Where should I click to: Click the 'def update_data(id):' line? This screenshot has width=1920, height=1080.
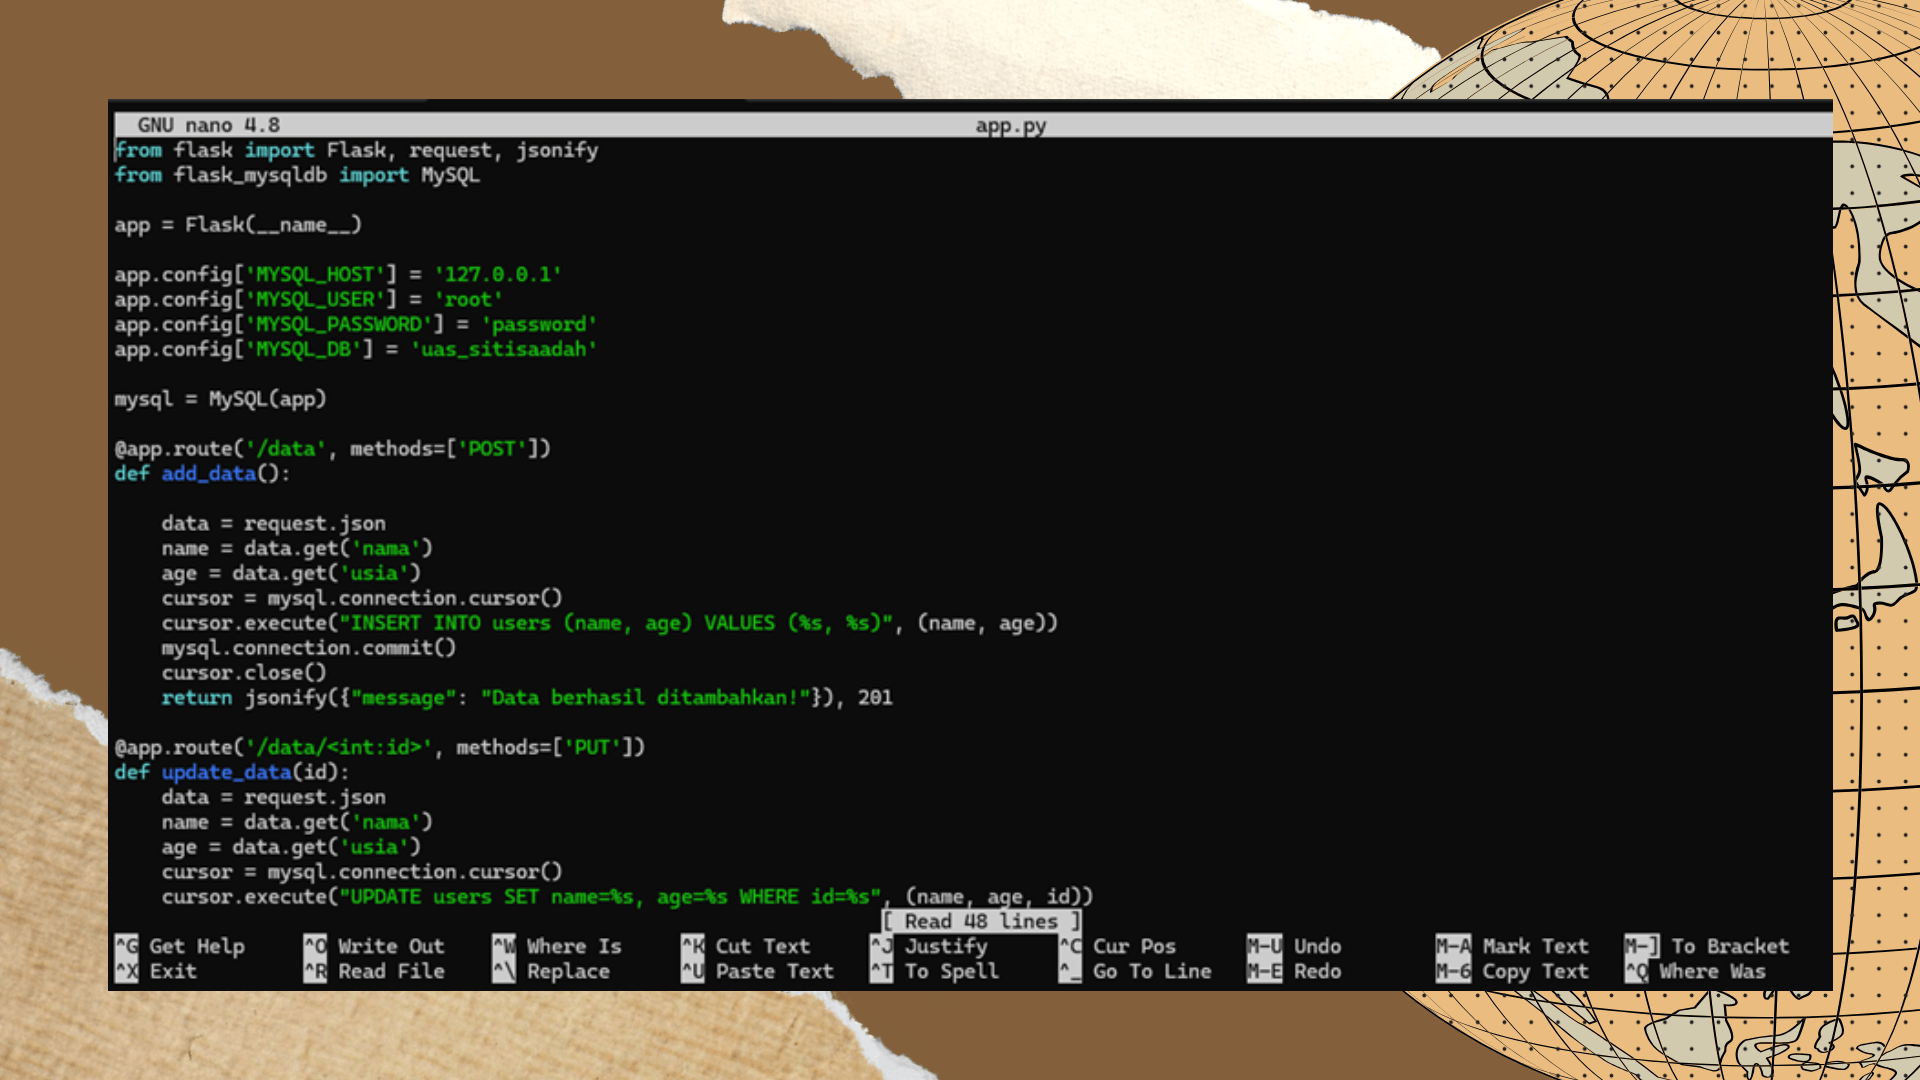tap(232, 773)
